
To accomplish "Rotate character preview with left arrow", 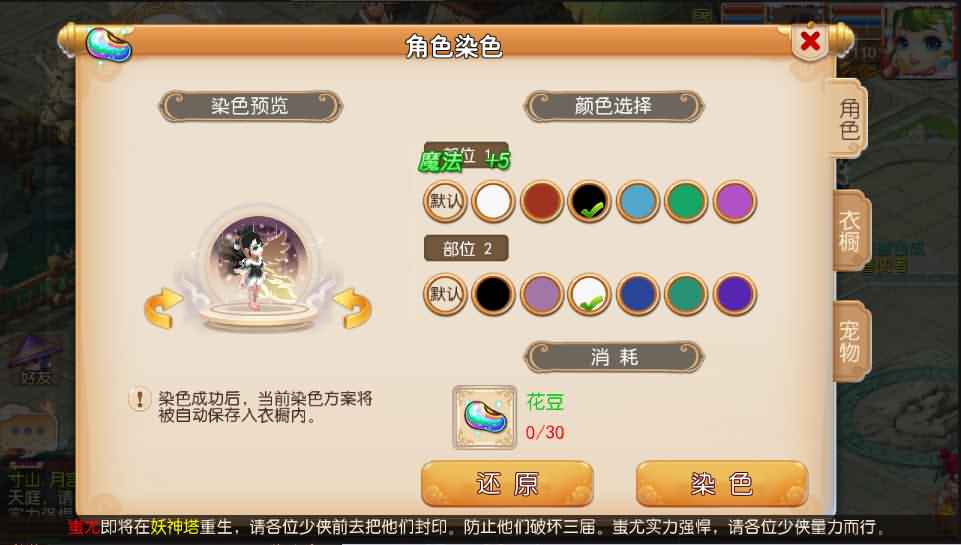I will click(163, 308).
